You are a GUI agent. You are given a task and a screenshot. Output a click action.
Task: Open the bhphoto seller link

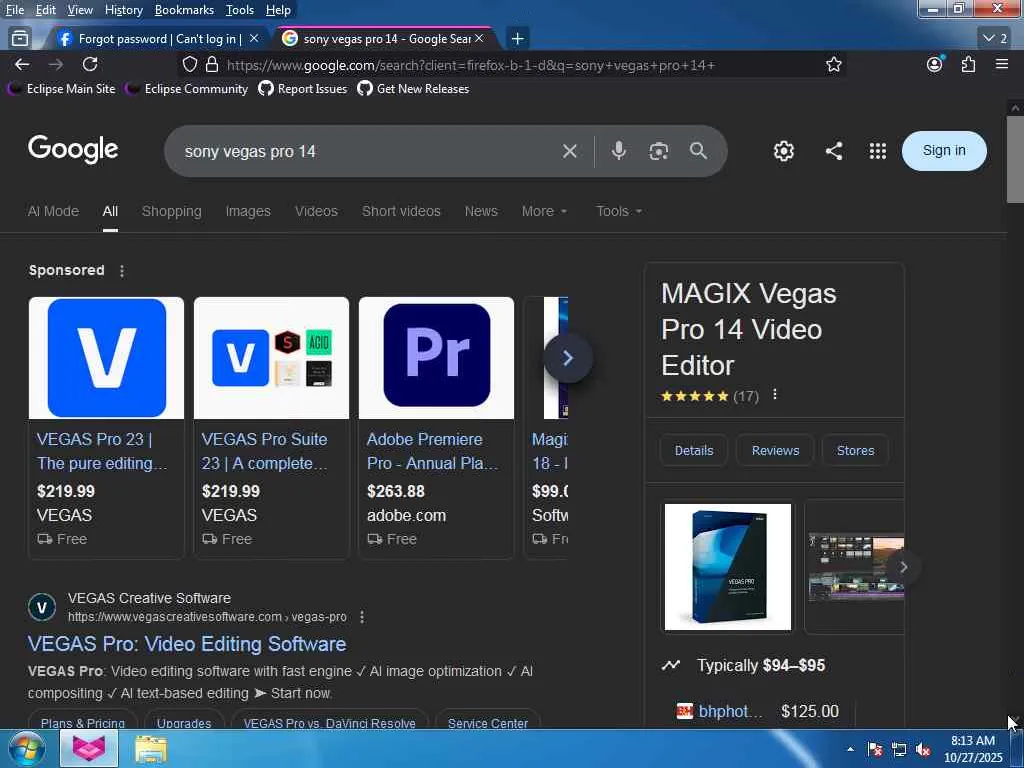[730, 711]
